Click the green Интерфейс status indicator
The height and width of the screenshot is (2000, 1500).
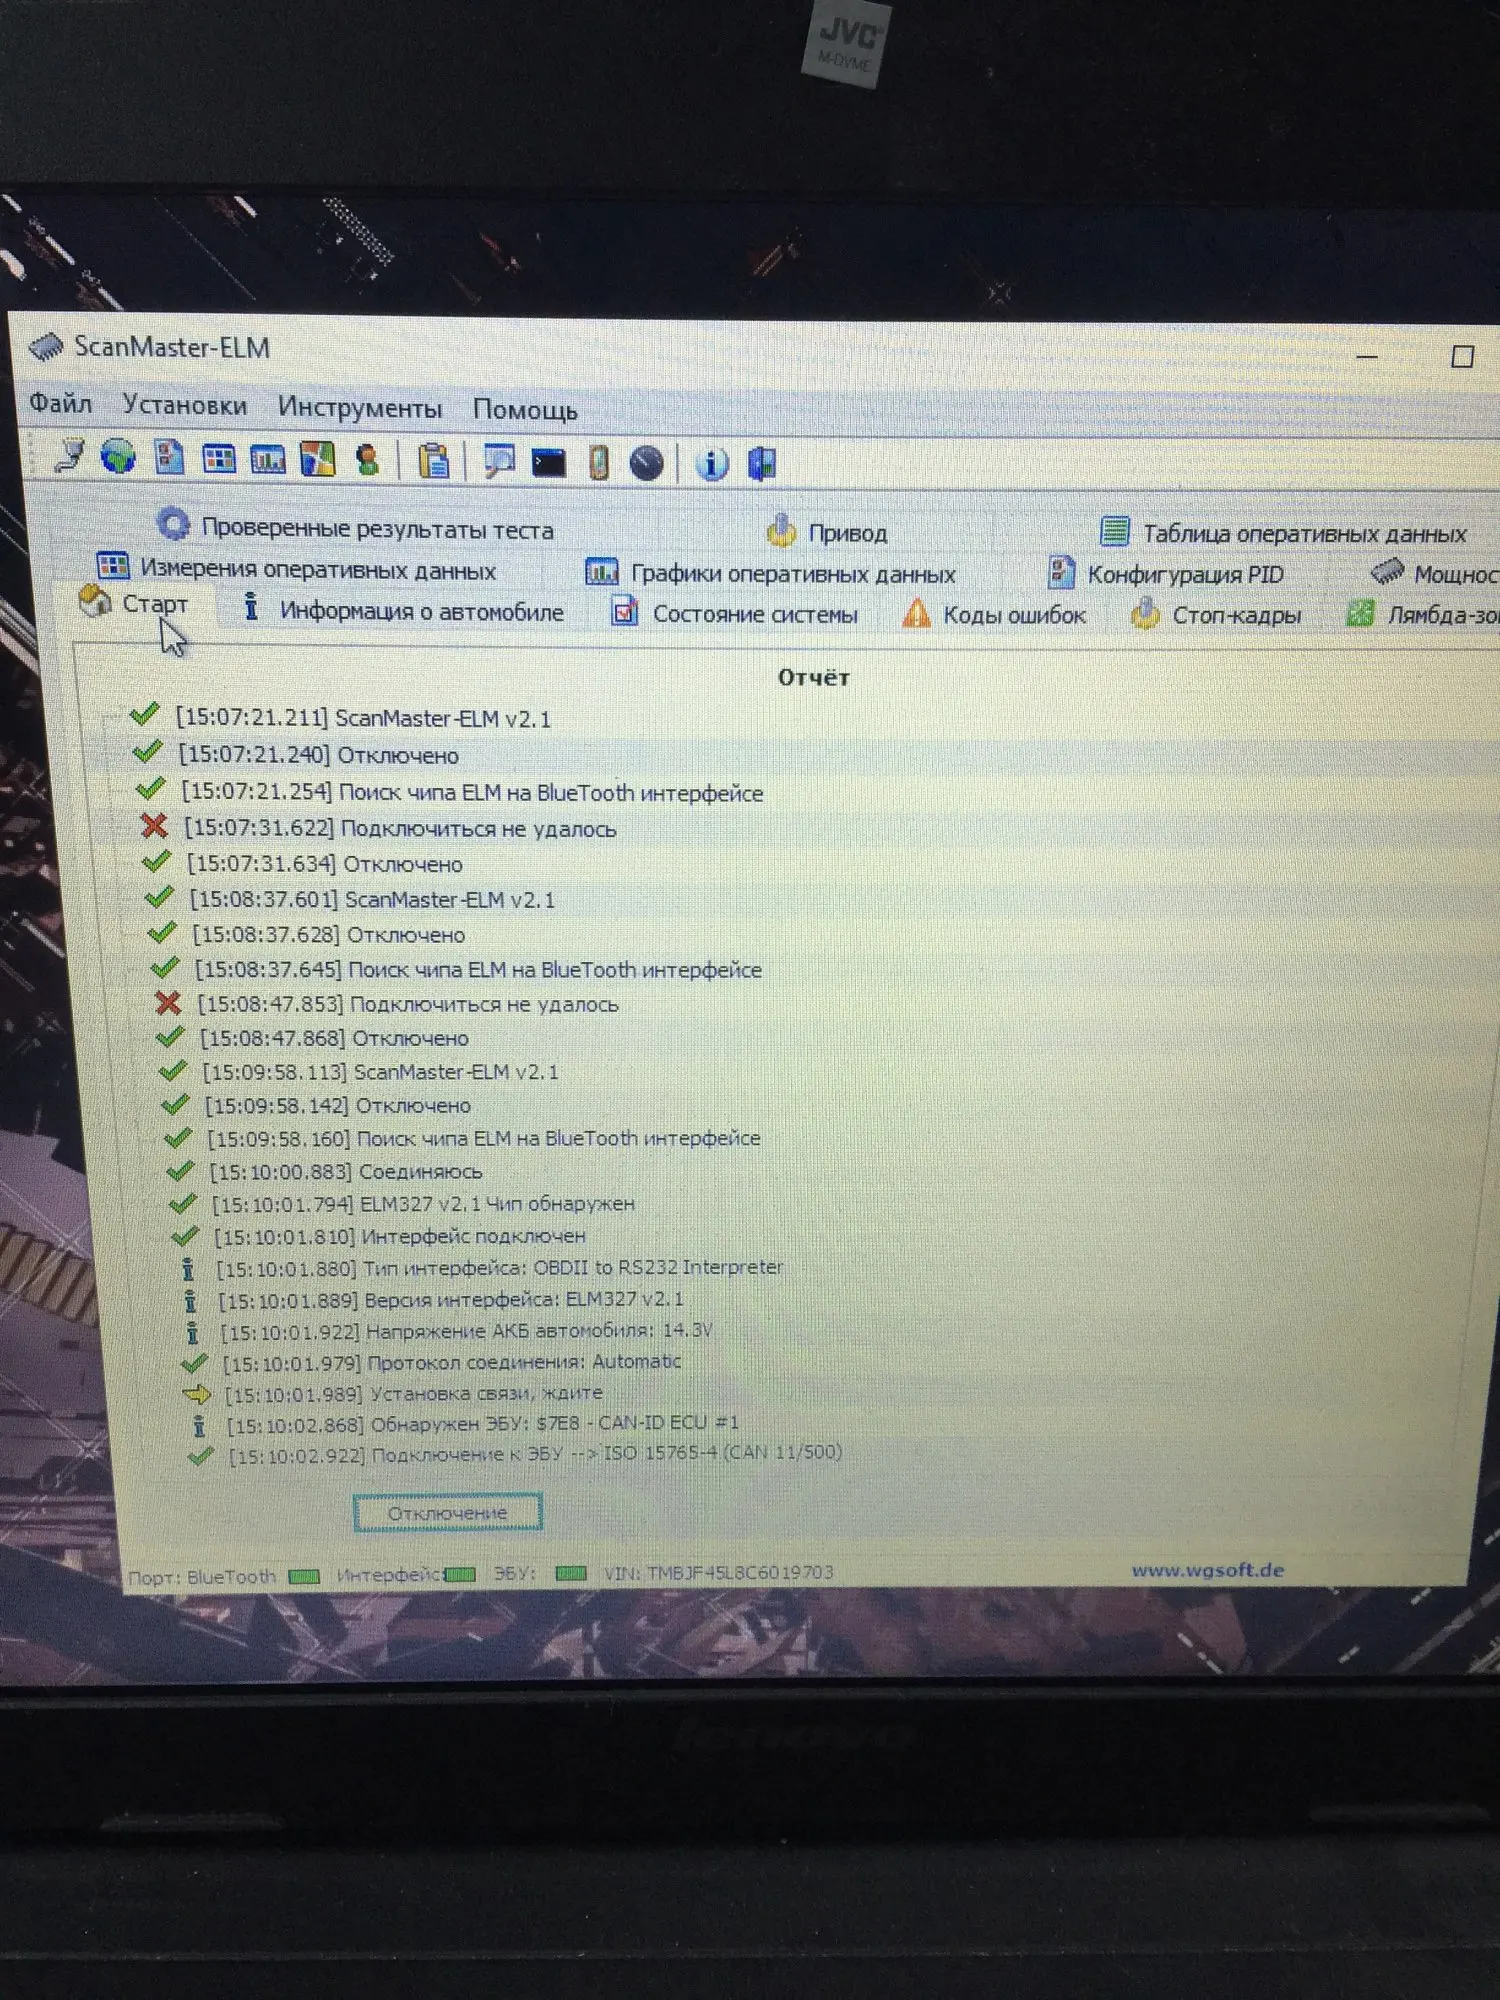tap(460, 1574)
